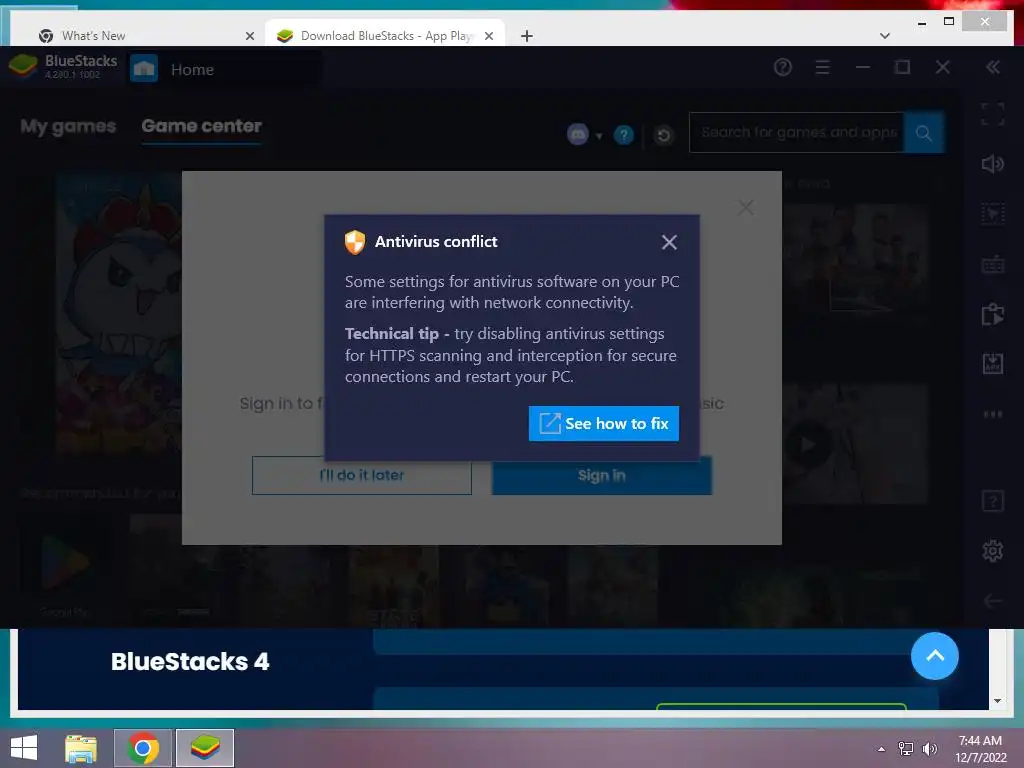The height and width of the screenshot is (768, 1024).
Task: Open the BlueStacks help icon in title bar
Action: pos(782,67)
